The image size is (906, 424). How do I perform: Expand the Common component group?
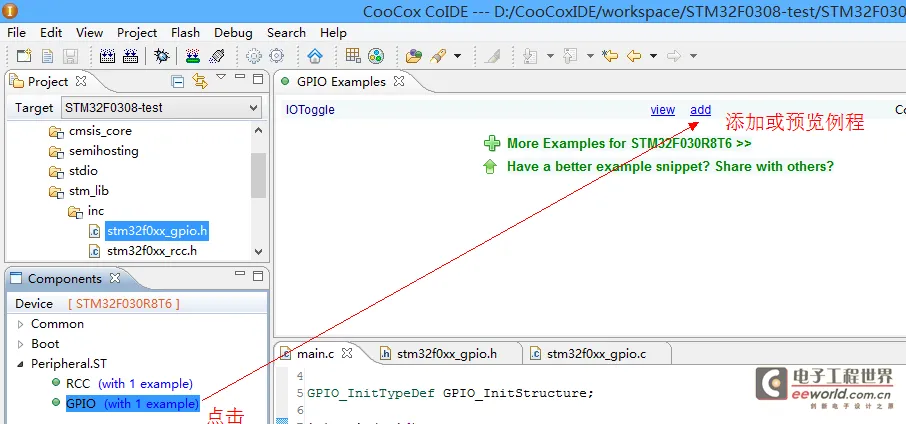pos(21,324)
